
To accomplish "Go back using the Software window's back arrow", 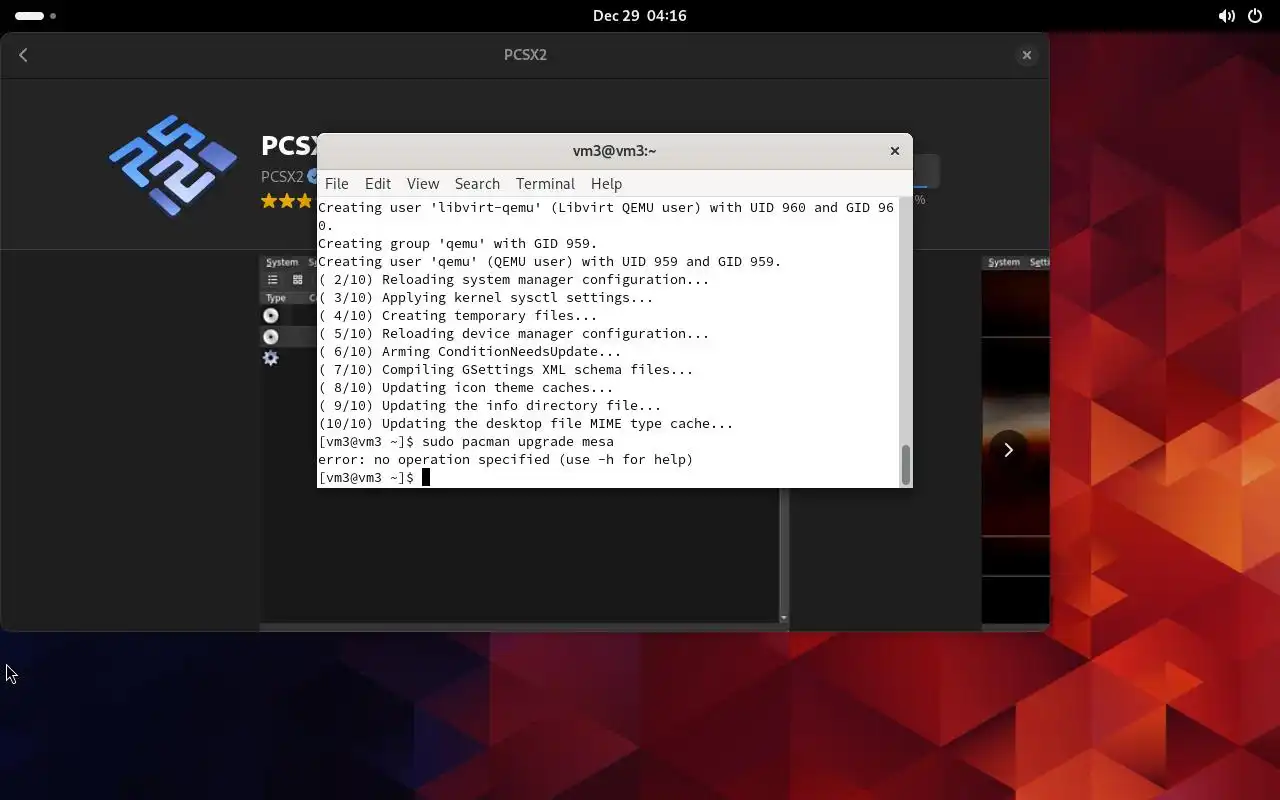I will [x=23, y=55].
